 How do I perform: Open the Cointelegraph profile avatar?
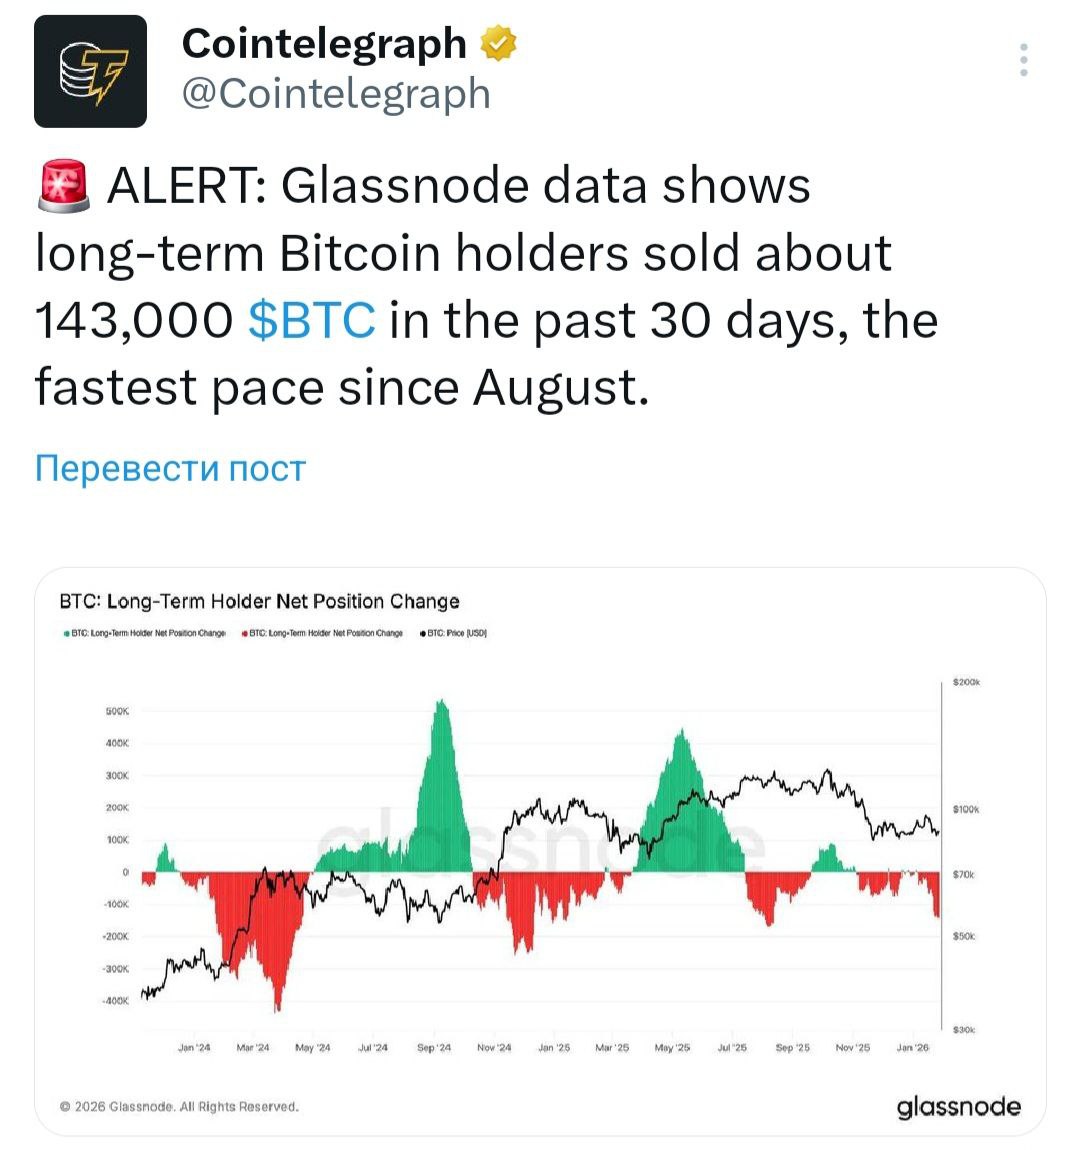(90, 71)
